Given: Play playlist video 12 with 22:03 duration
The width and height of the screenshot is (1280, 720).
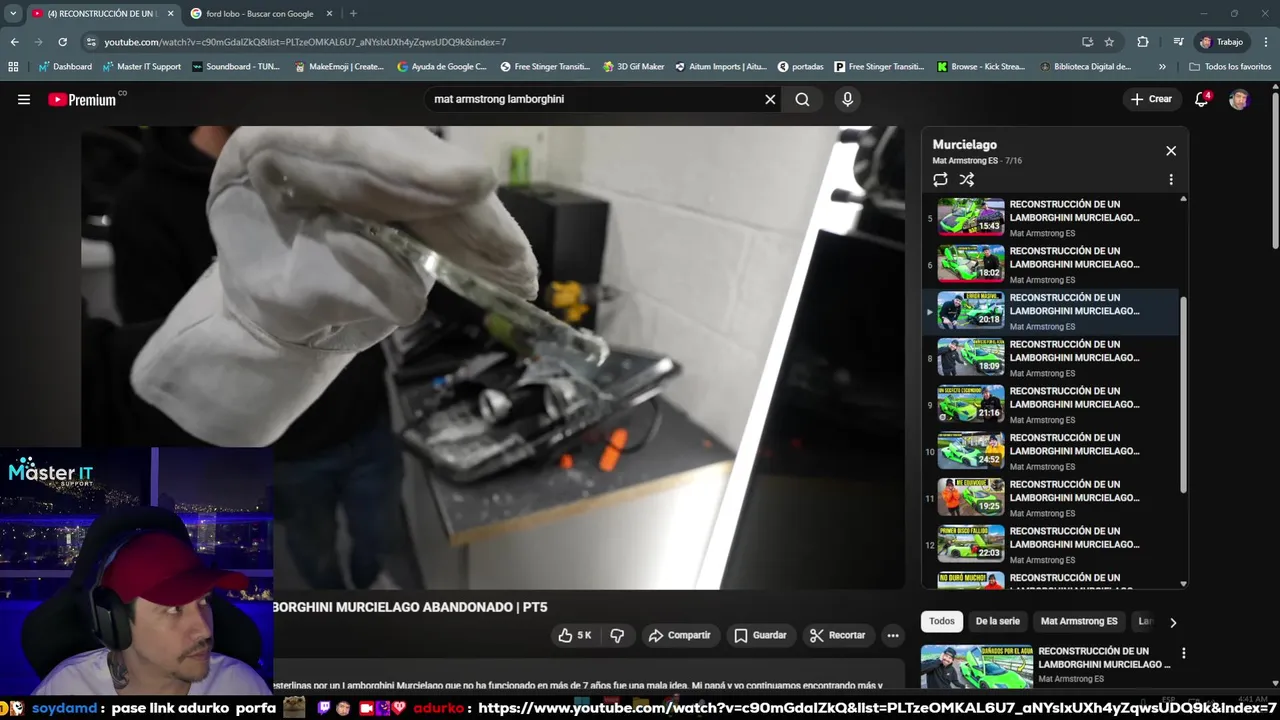Looking at the screenshot, I should point(1052,545).
